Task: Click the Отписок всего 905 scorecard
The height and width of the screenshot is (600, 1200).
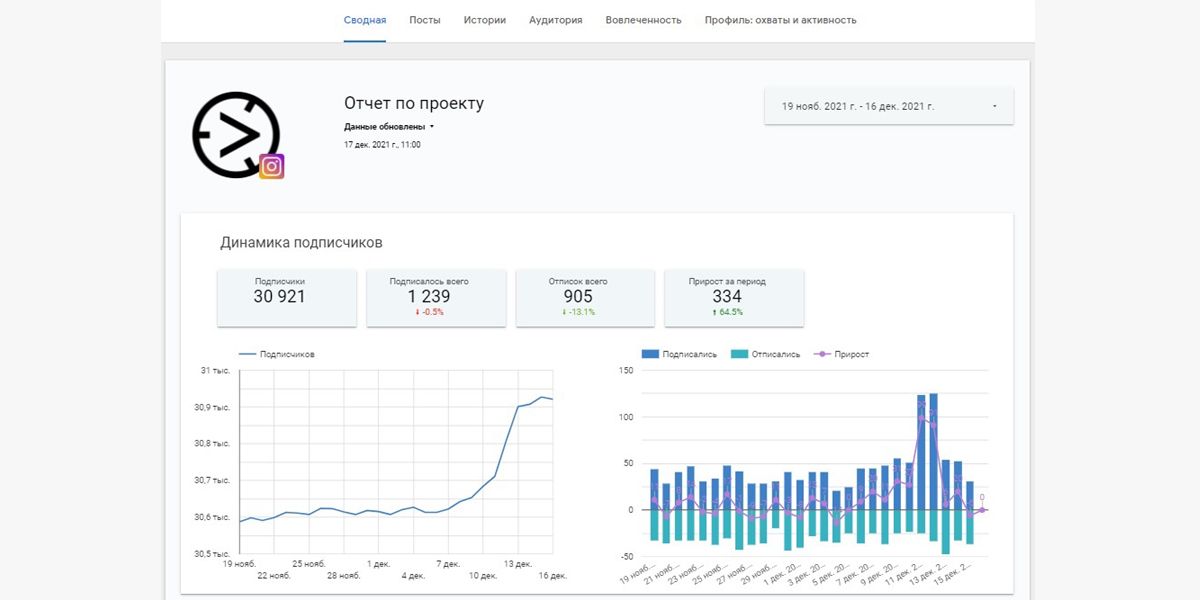Action: [x=578, y=296]
